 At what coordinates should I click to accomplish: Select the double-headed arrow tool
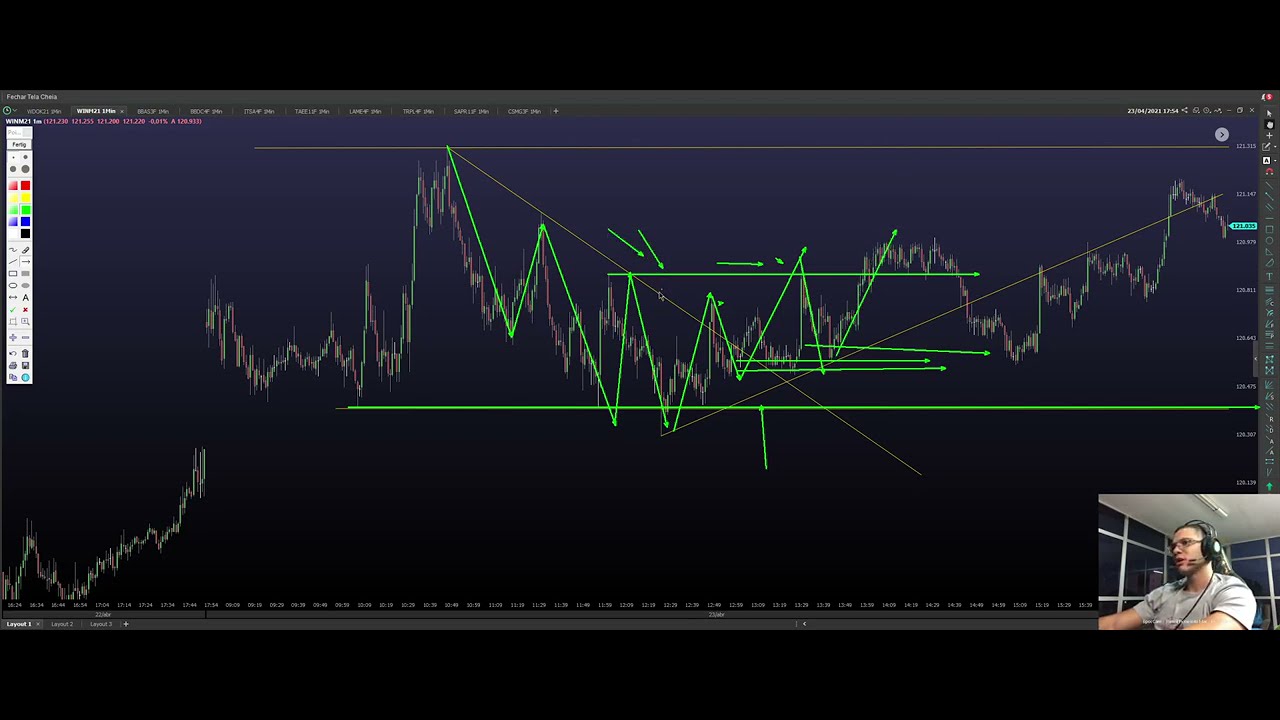point(13,297)
